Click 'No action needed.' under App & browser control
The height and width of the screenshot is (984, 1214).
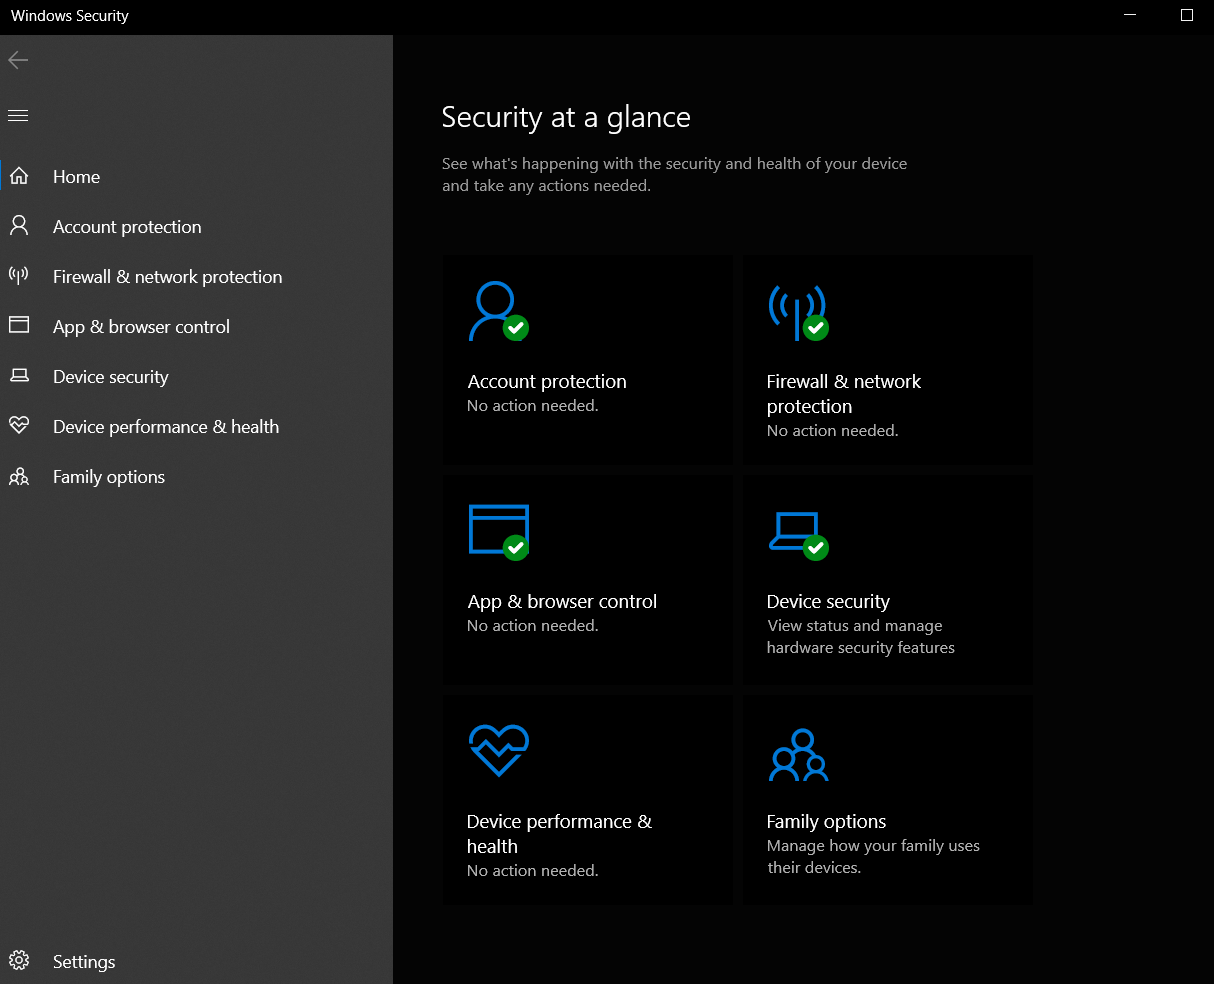[x=533, y=626]
